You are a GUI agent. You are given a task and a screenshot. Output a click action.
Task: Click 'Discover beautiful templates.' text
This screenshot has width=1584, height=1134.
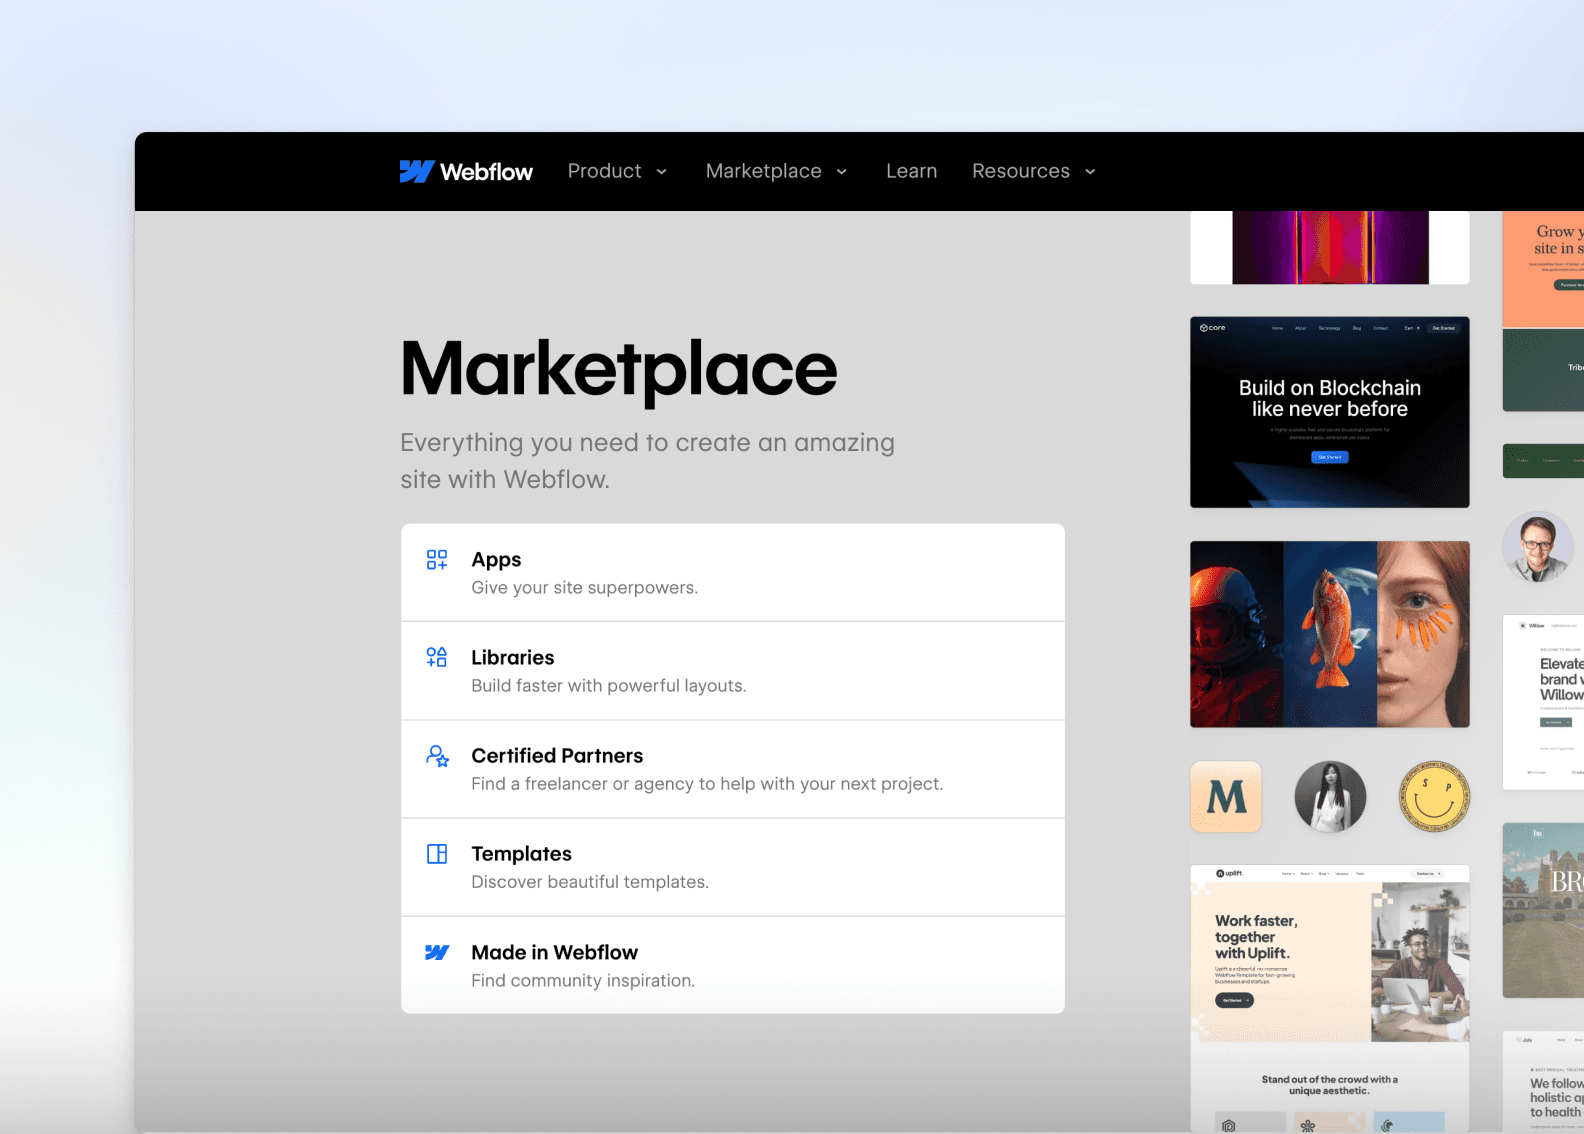(590, 882)
